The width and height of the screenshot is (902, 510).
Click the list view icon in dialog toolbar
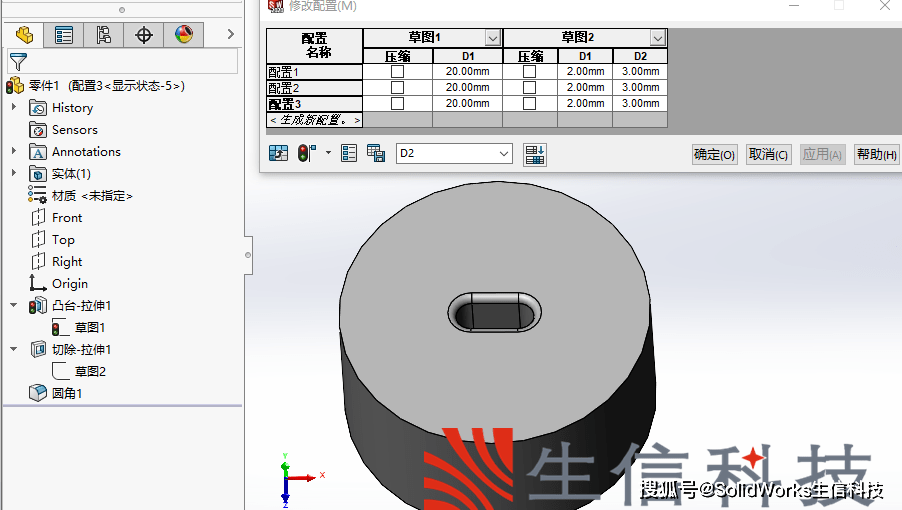tap(349, 153)
